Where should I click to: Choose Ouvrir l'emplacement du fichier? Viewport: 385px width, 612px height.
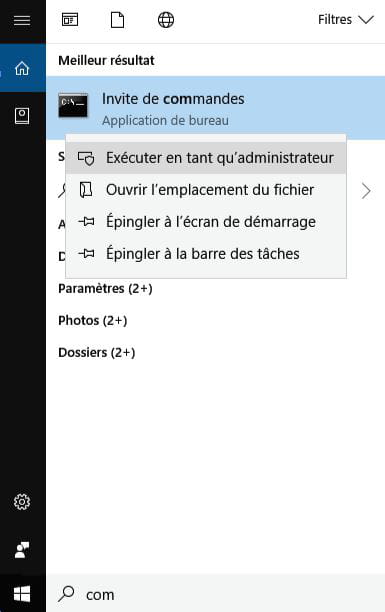[x=206, y=190]
